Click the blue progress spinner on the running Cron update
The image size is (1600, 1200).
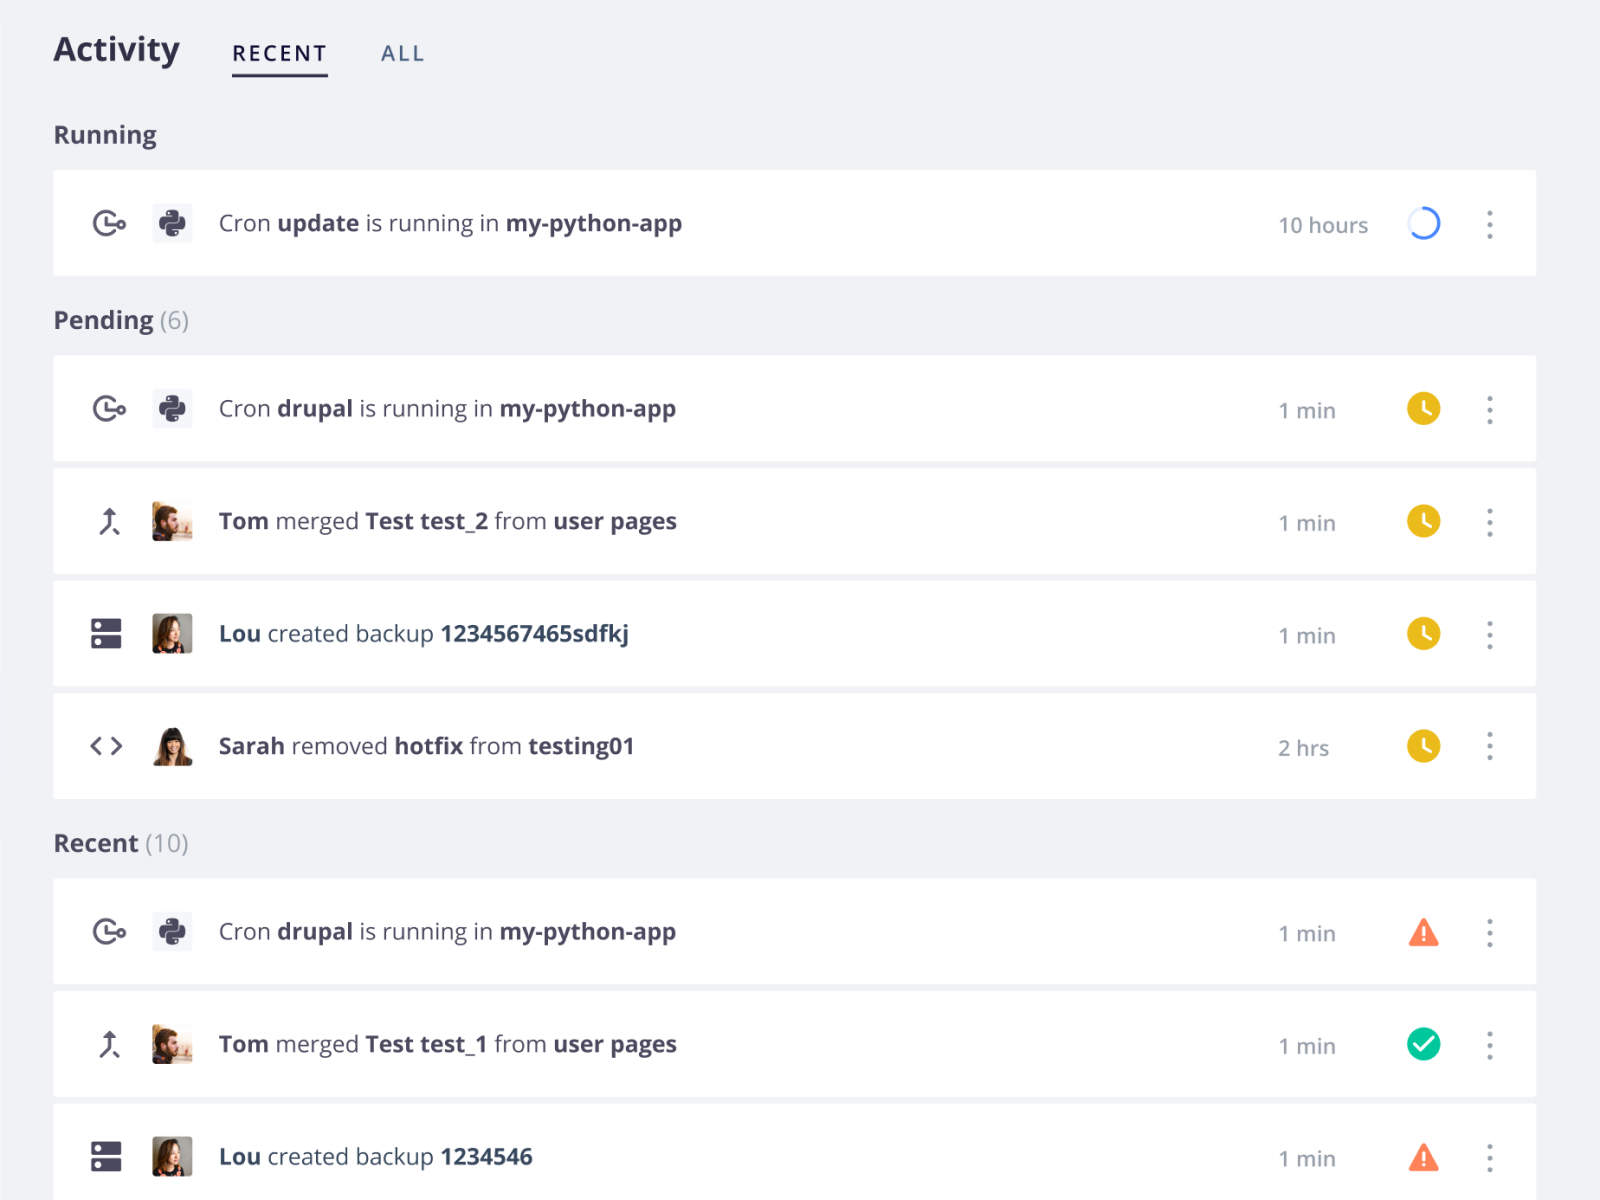[x=1423, y=224]
